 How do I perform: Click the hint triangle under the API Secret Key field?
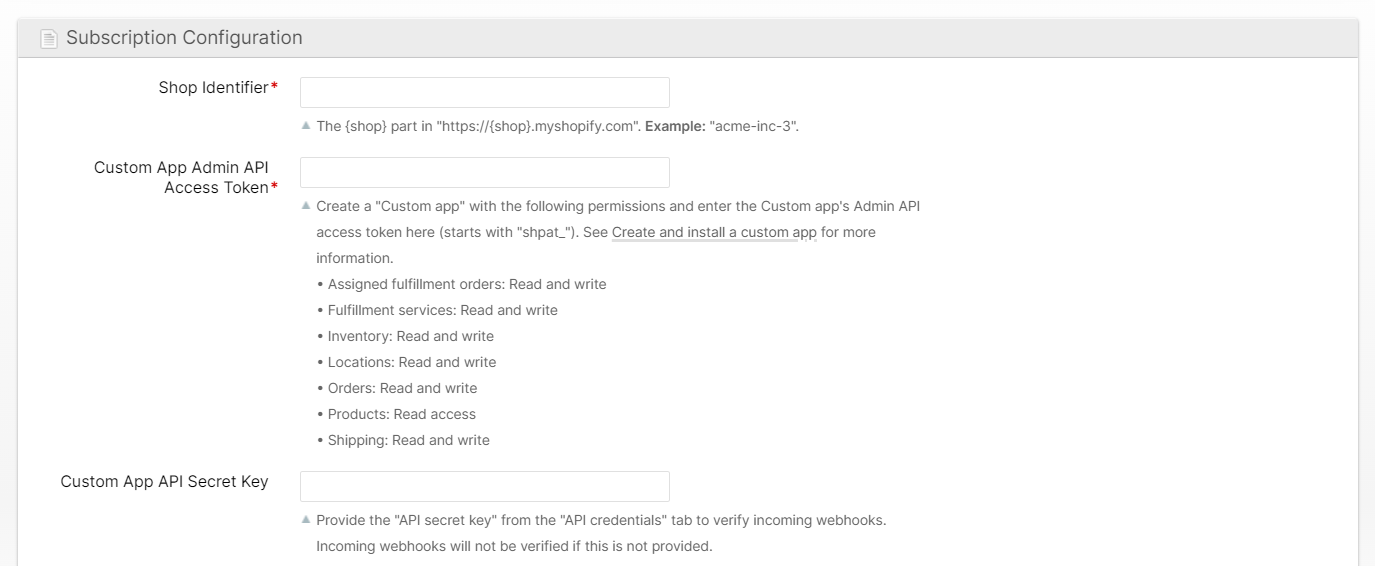click(x=306, y=520)
